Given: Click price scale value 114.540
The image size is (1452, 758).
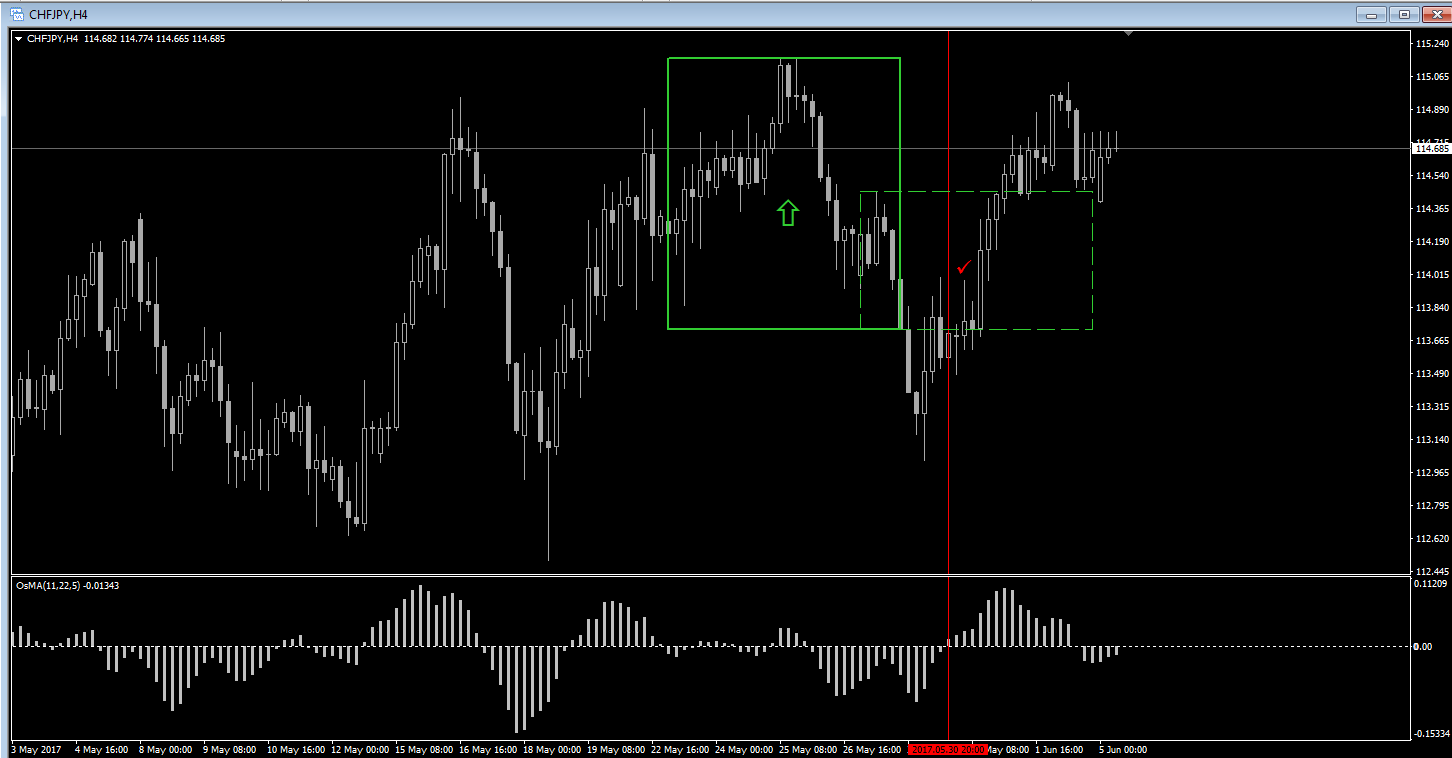Looking at the screenshot, I should (x=1433, y=176).
